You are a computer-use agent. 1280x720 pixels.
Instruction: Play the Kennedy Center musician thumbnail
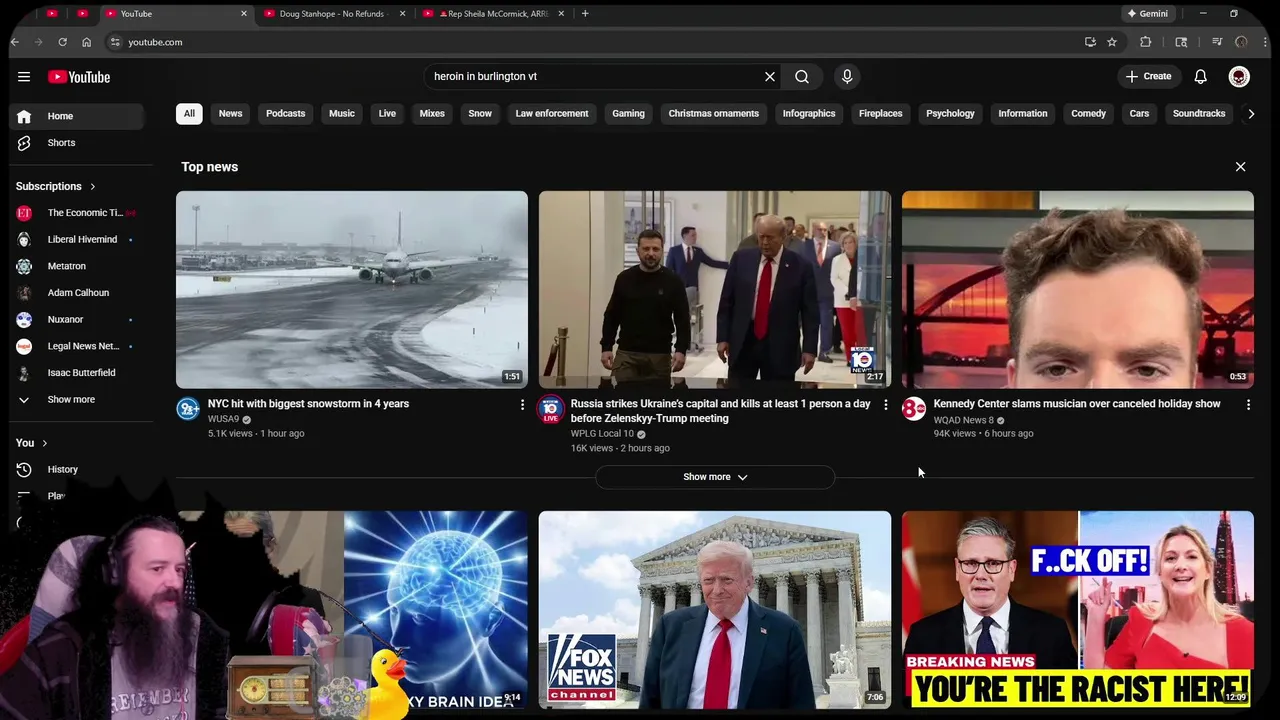[x=1078, y=290]
